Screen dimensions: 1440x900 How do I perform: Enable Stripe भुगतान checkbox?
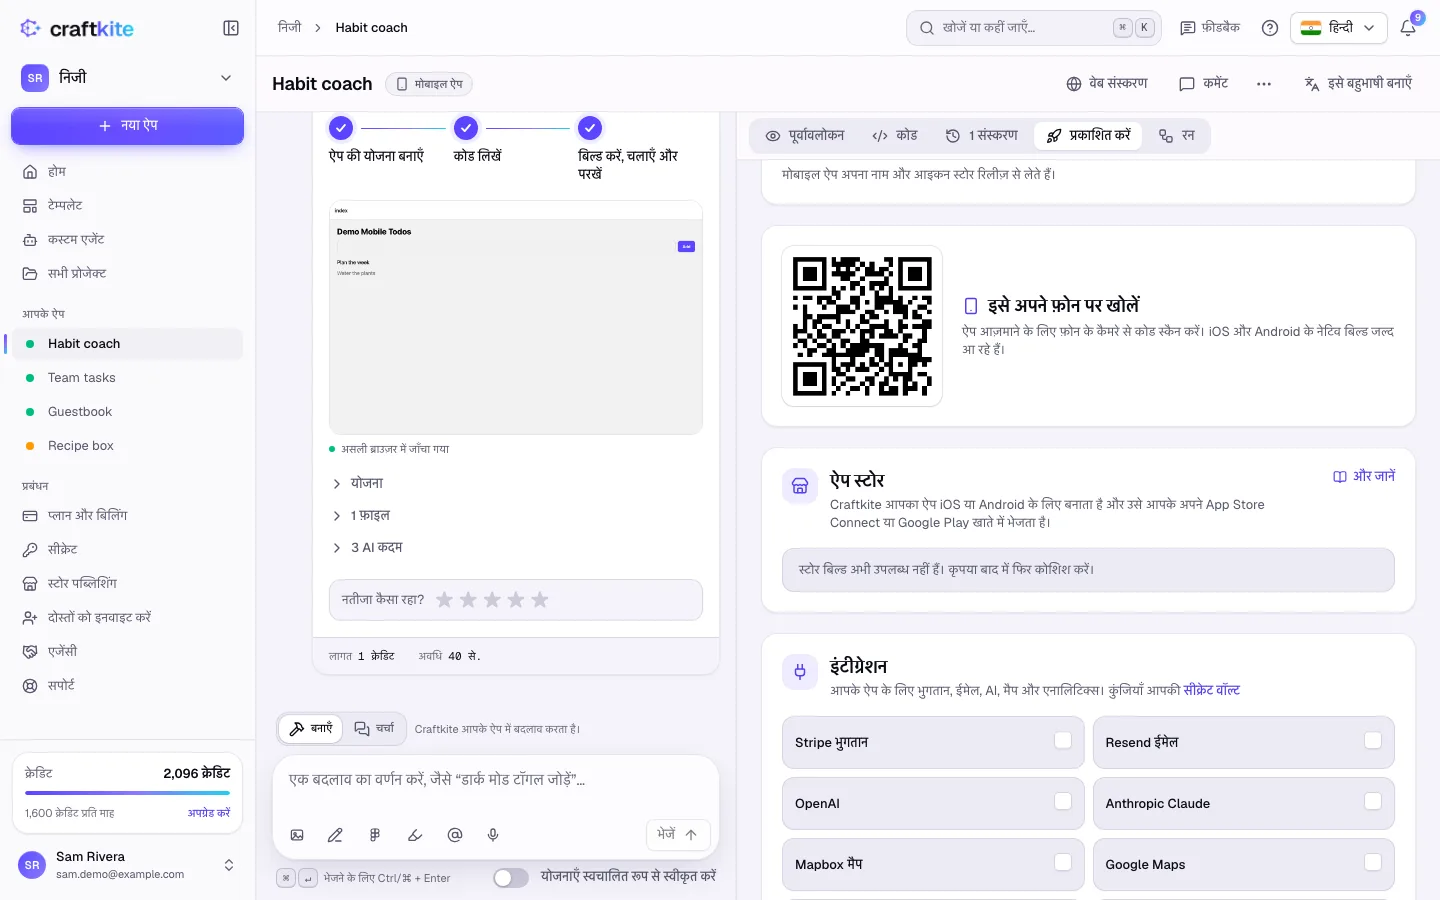click(1063, 741)
